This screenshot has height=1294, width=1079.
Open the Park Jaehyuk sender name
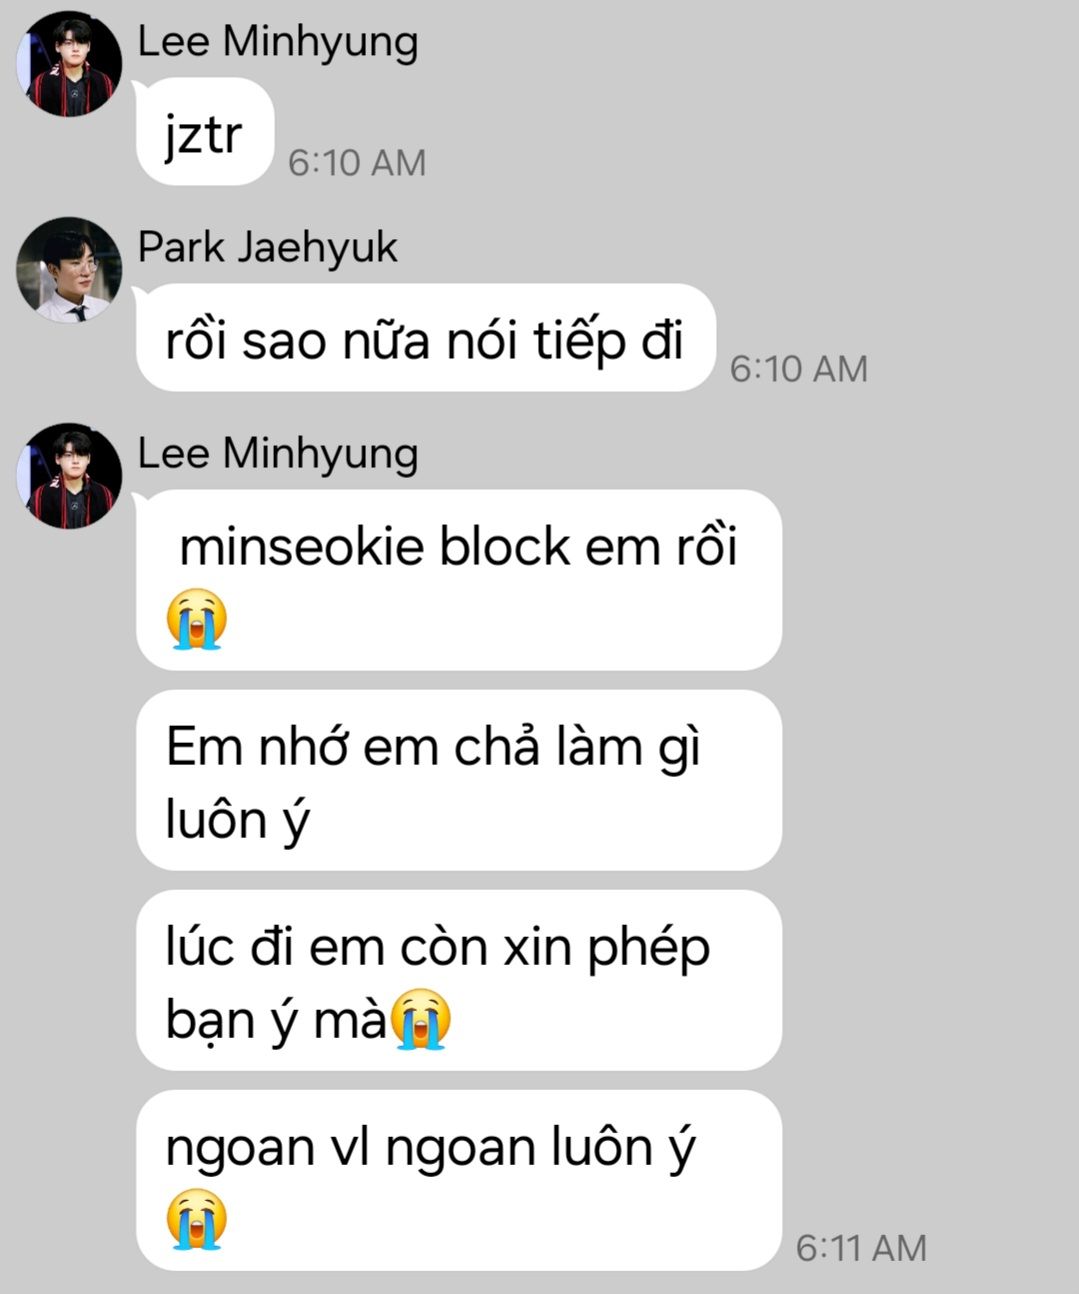coord(268,248)
